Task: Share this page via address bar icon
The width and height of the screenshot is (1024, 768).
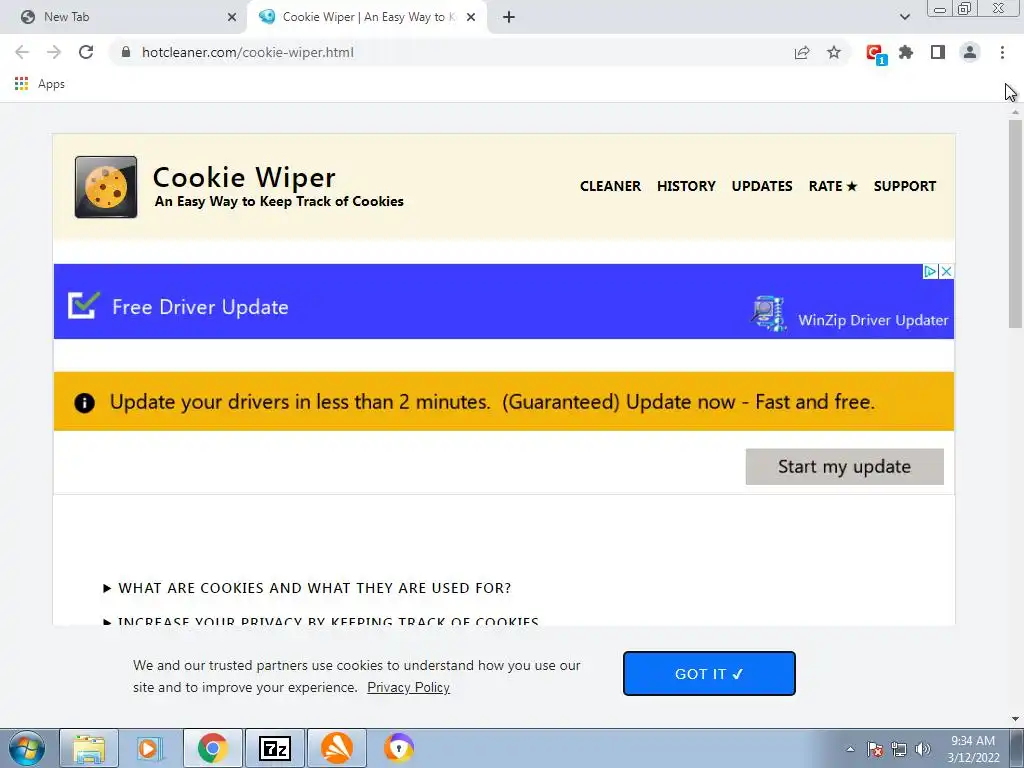Action: point(802,52)
